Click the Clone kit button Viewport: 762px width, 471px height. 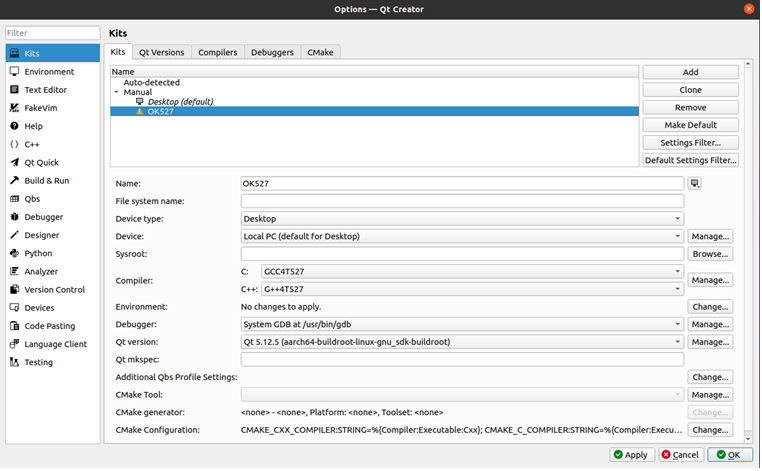pos(691,90)
